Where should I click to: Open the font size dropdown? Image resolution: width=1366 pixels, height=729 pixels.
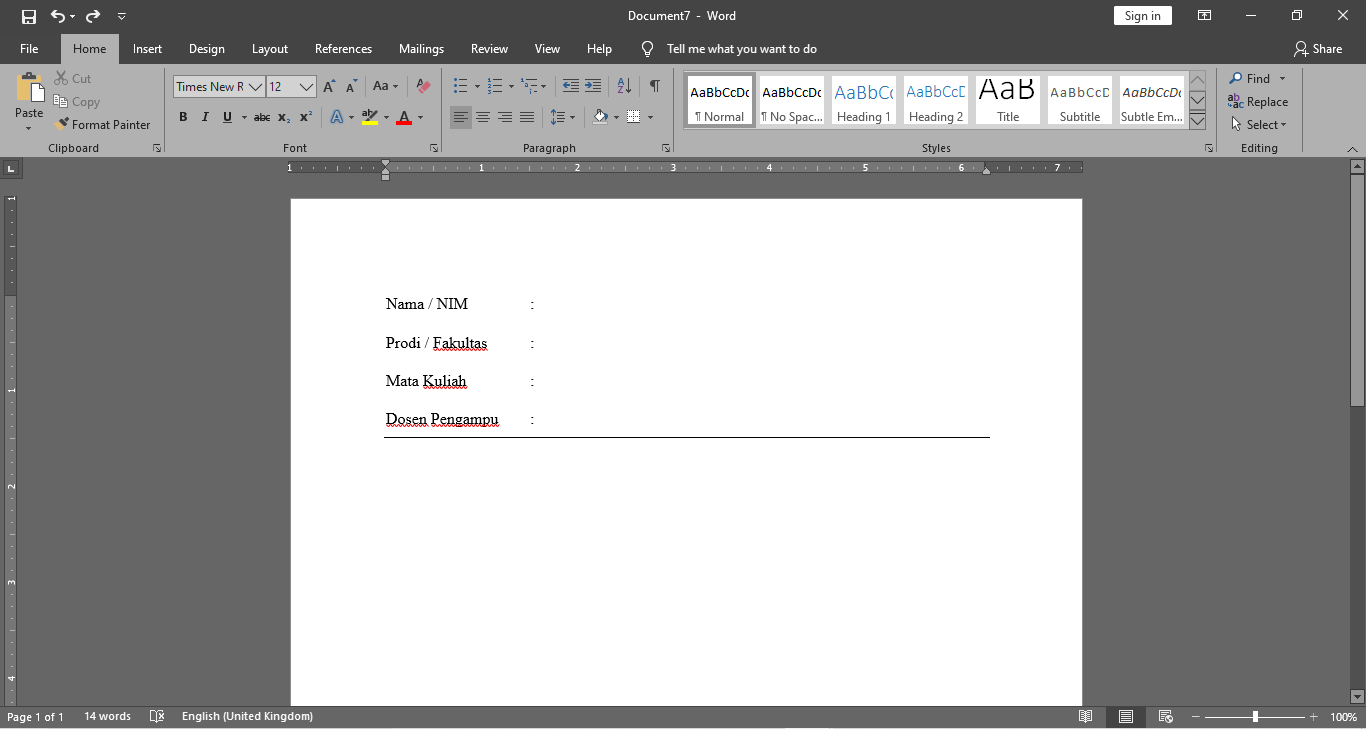coord(305,87)
